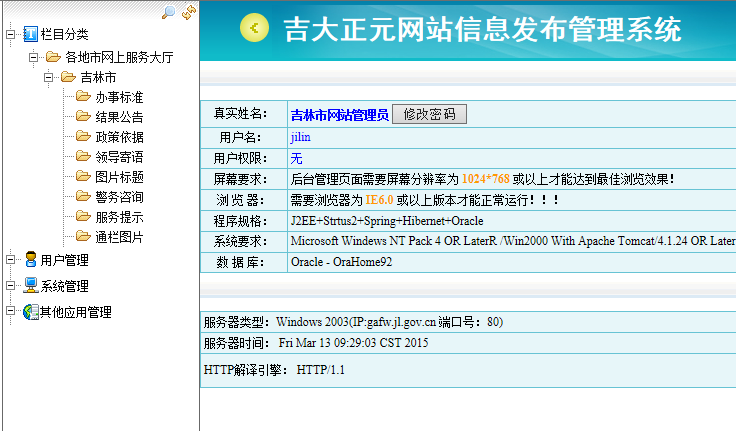Open the 用户管理 menu section
Image resolution: width=736 pixels, height=431 pixels.
coord(64,260)
